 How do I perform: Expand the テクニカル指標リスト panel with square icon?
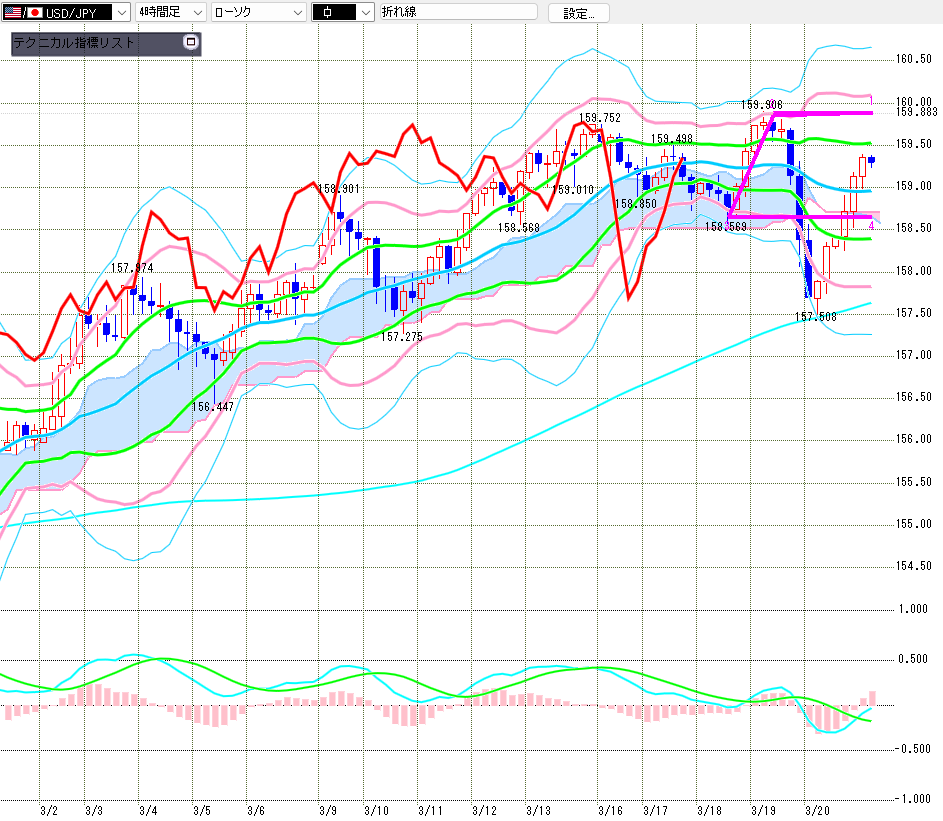[191, 43]
